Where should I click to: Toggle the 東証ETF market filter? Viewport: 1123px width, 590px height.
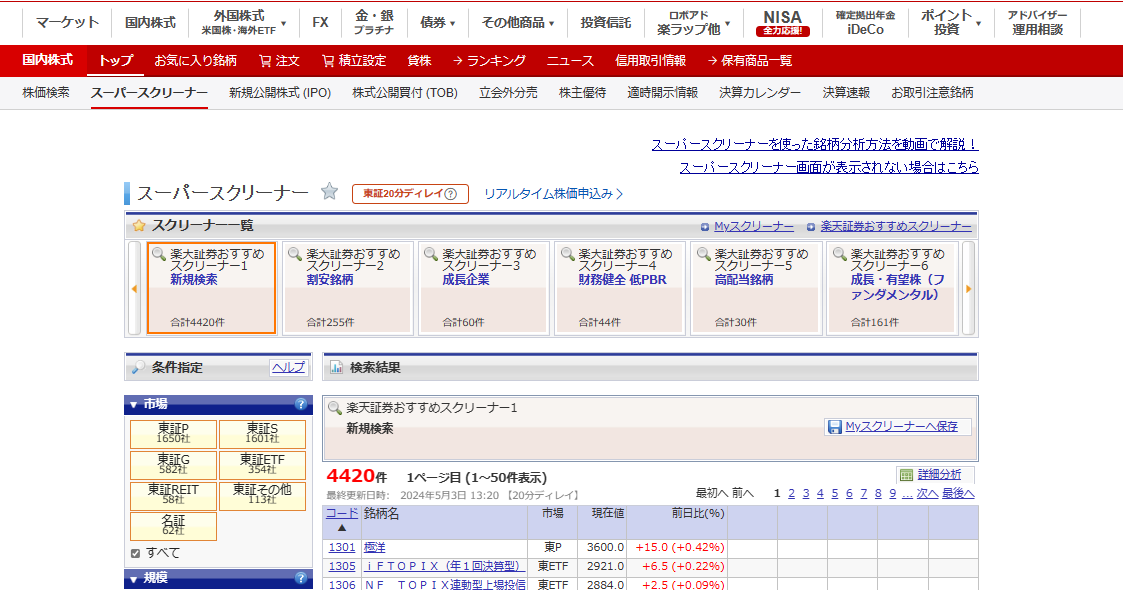(x=262, y=465)
